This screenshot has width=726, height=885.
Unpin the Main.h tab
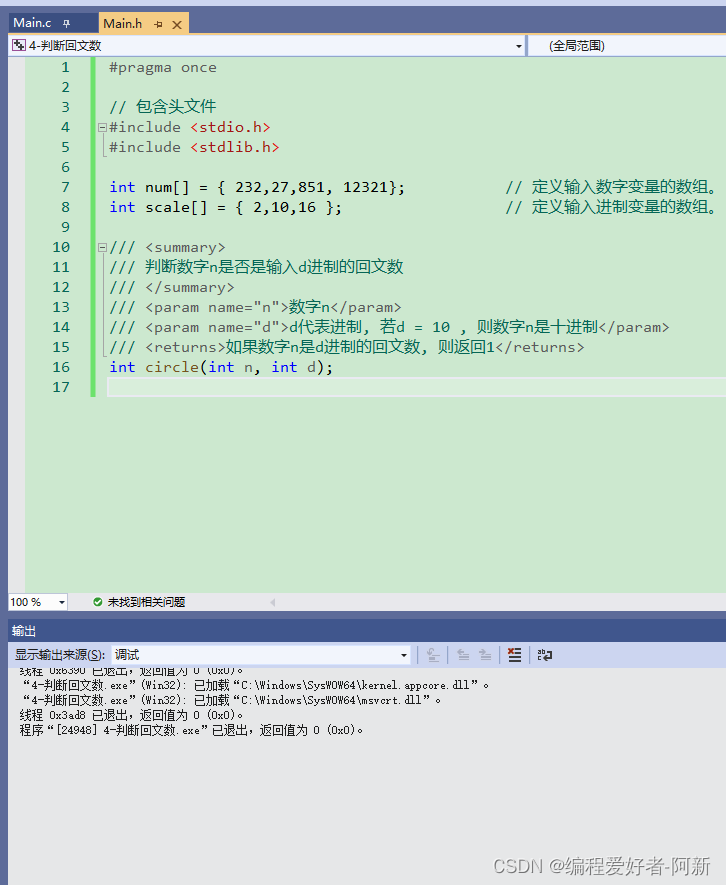[158, 24]
